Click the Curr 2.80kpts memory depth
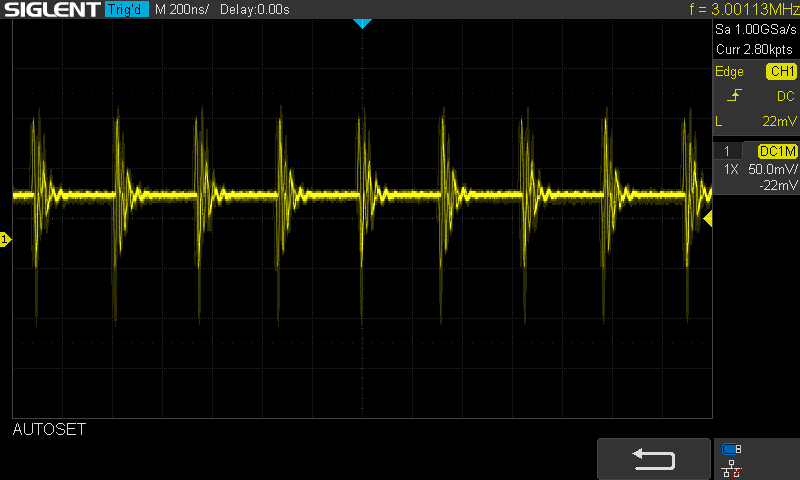 click(x=754, y=49)
